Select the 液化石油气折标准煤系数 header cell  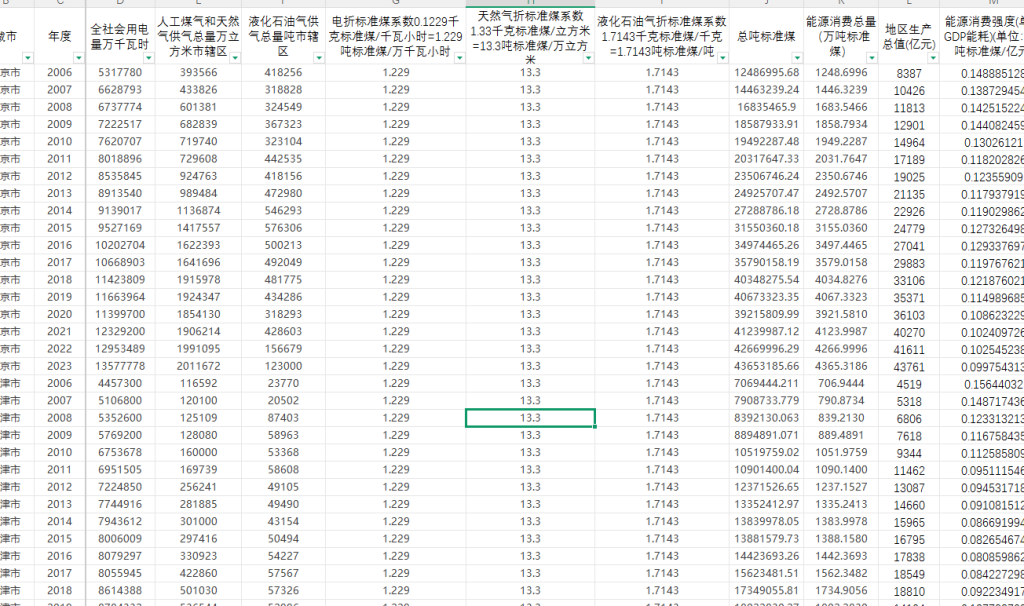pyautogui.click(x=662, y=36)
